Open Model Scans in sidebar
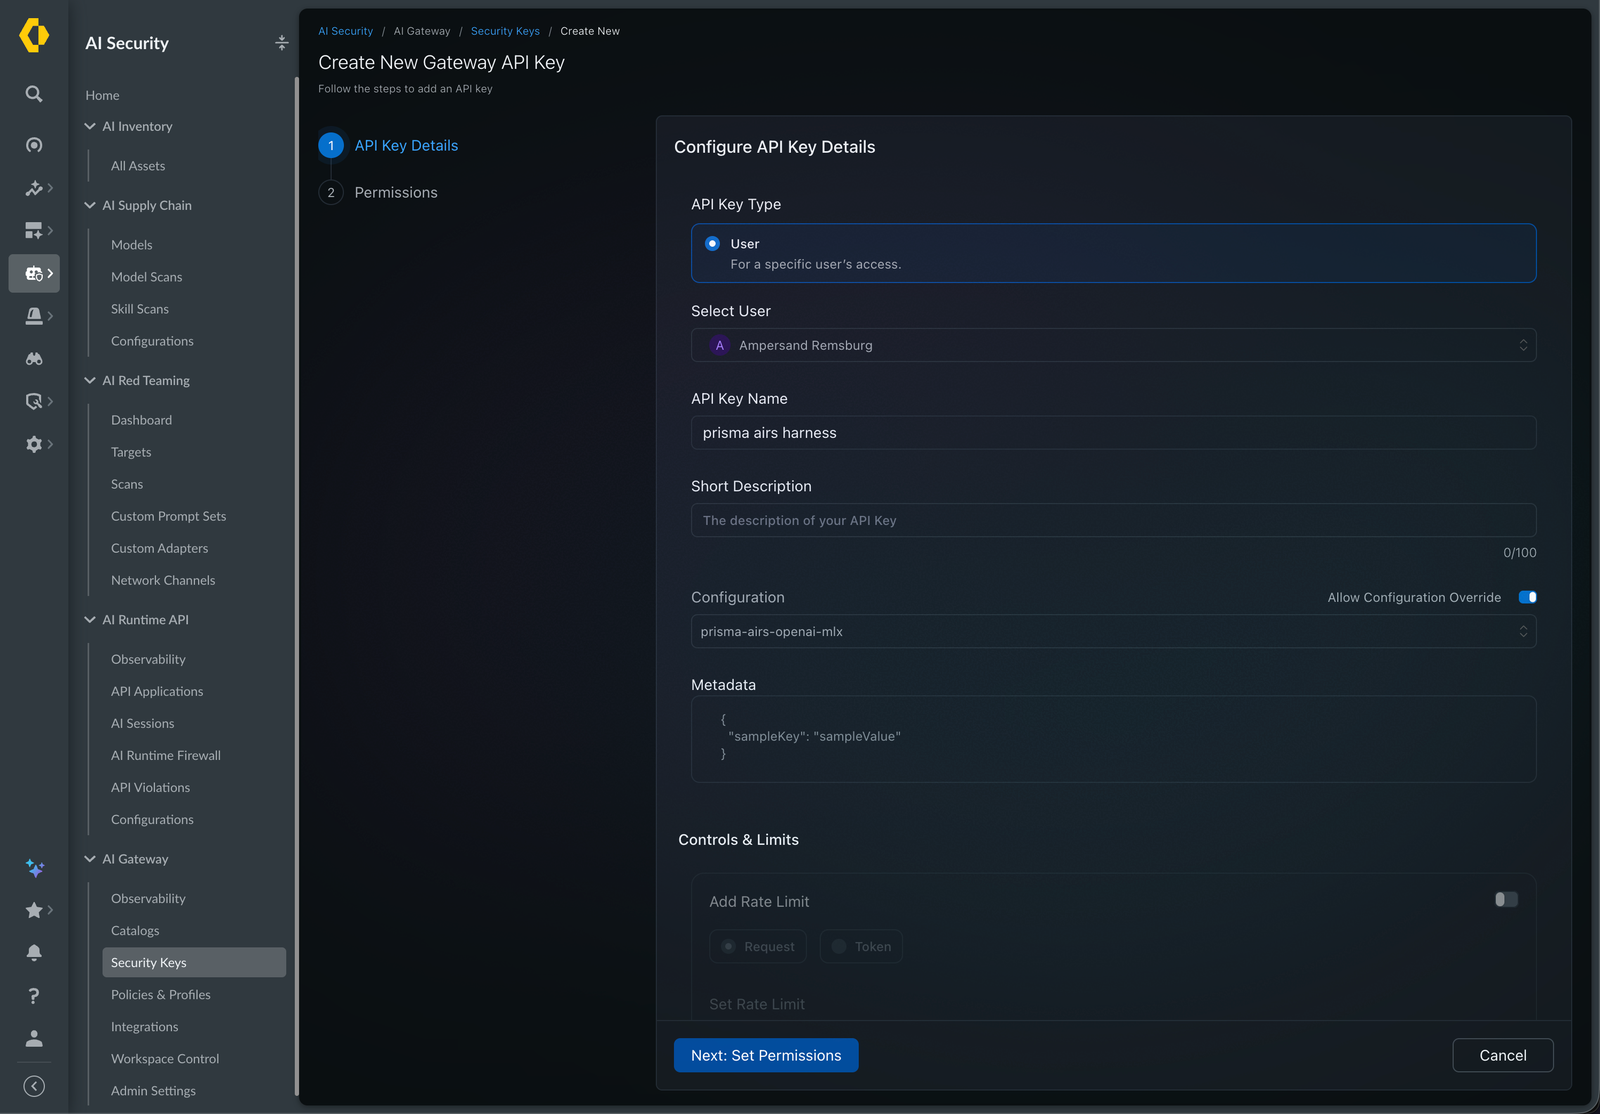This screenshot has width=1600, height=1114. 147,277
